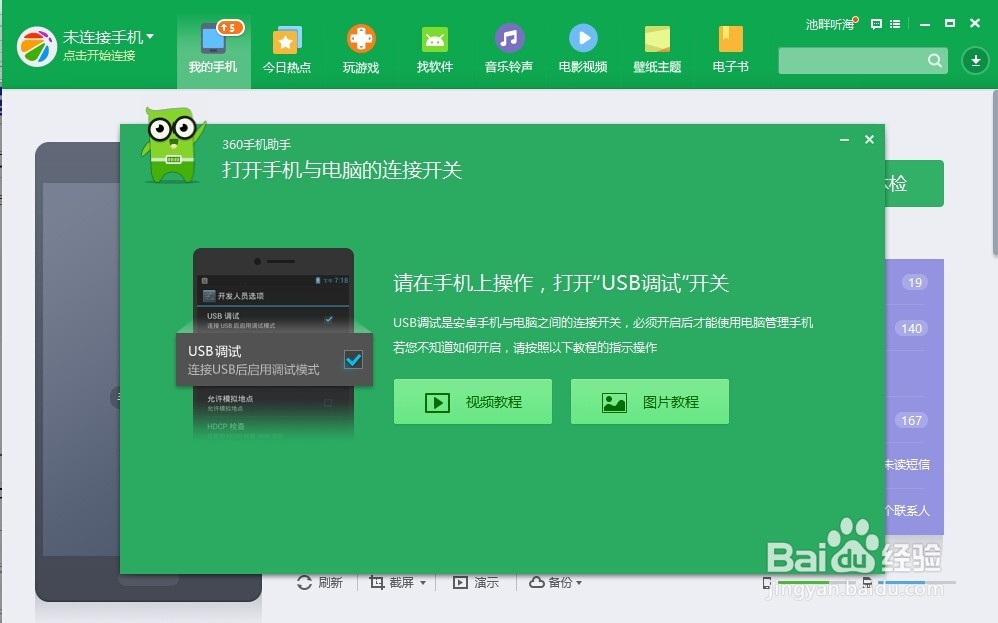Click the 视频教程 button
The height and width of the screenshot is (623, 998).
(473, 402)
